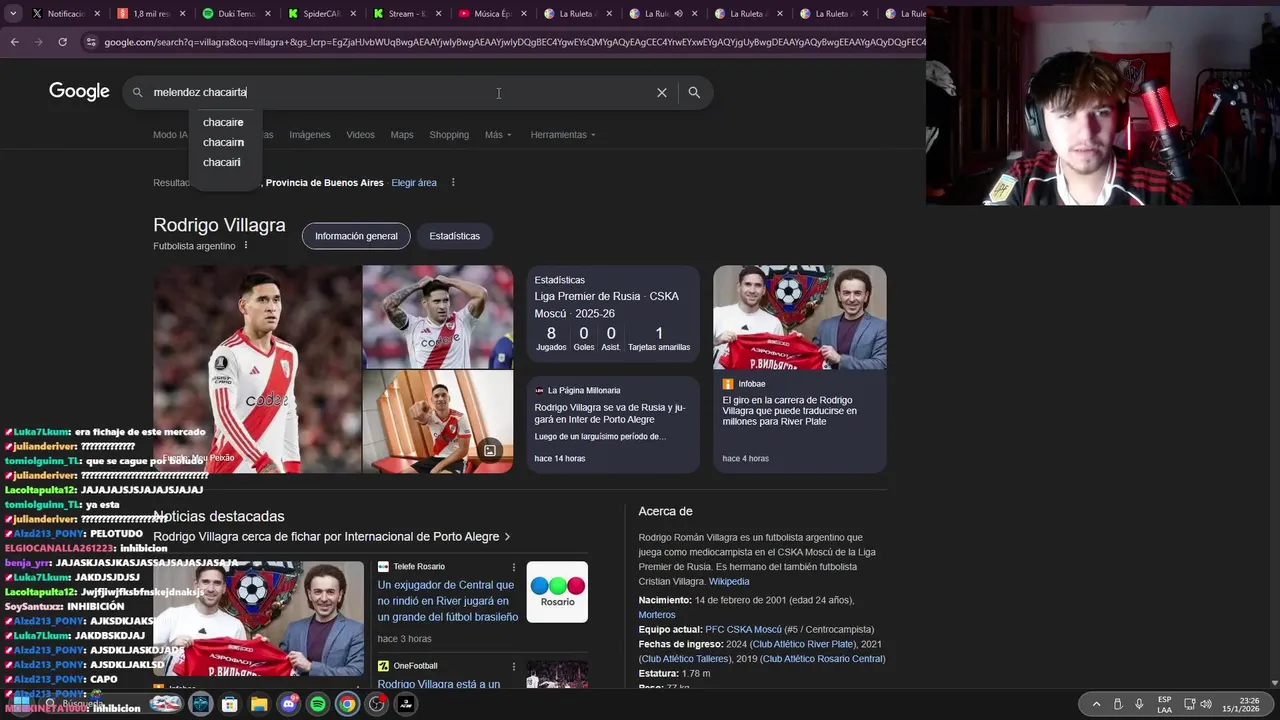
Task: Open site information icon in address bar
Action: click(91, 42)
